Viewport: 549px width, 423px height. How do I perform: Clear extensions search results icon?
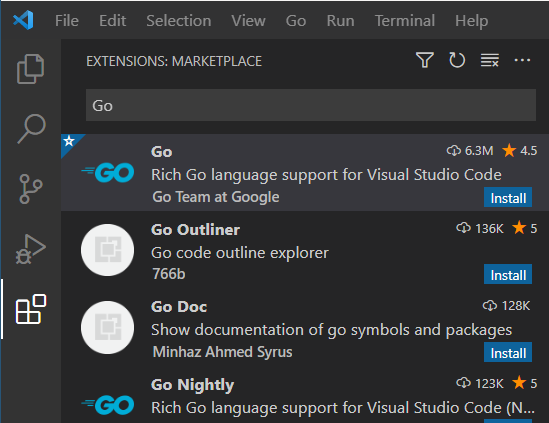coord(489,60)
